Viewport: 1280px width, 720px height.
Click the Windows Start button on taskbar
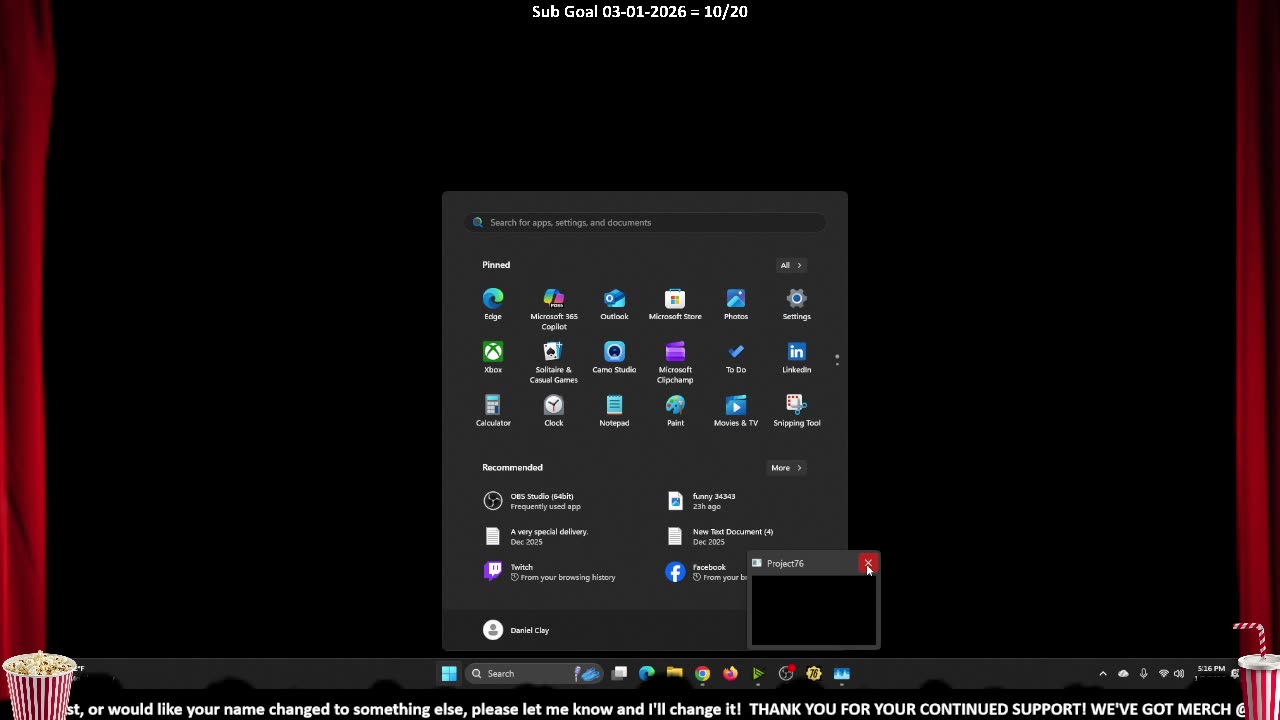point(449,673)
